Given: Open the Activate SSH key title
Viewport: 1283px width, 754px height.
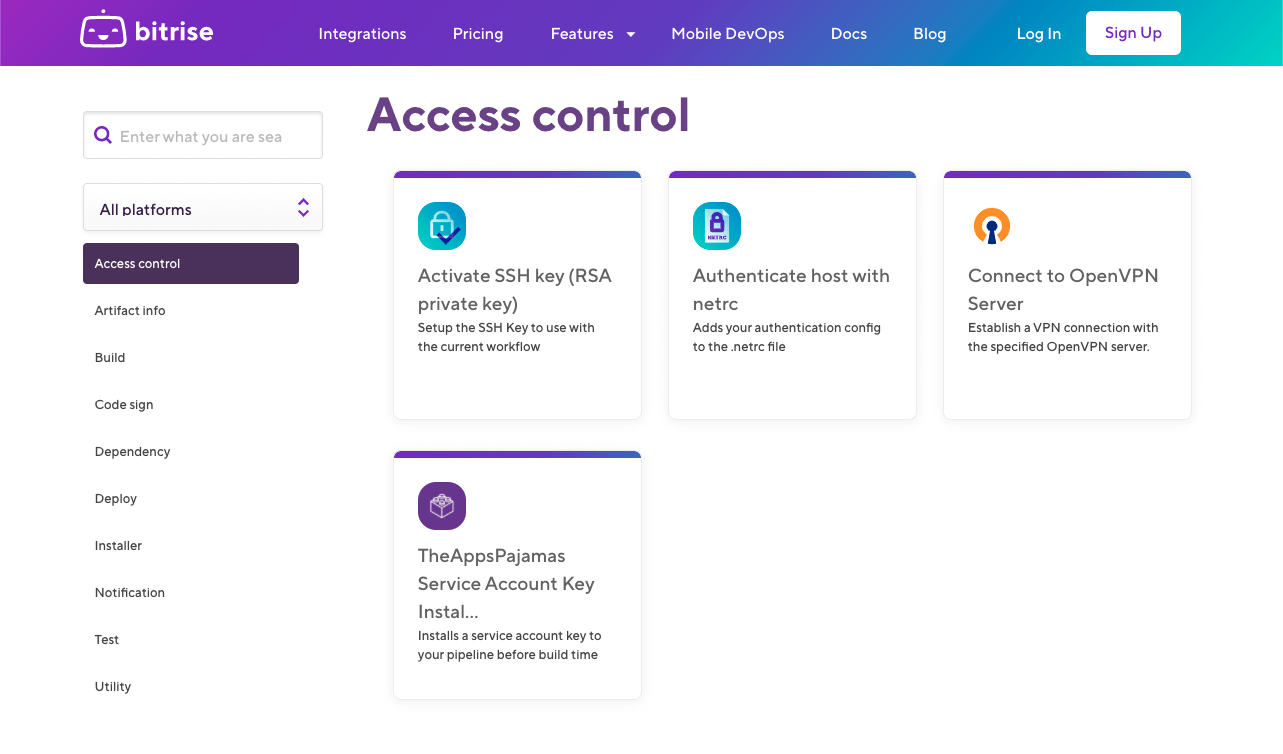Looking at the screenshot, I should (x=515, y=289).
